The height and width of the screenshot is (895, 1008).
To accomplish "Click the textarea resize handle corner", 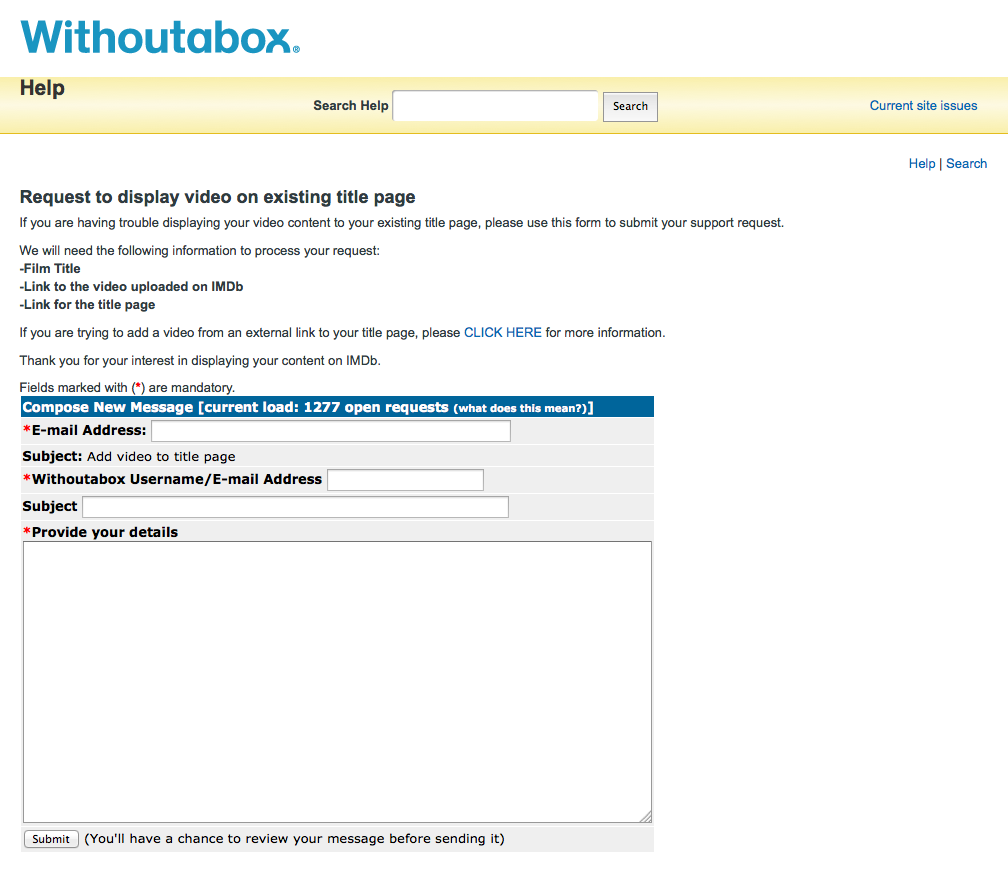I will (646, 817).
